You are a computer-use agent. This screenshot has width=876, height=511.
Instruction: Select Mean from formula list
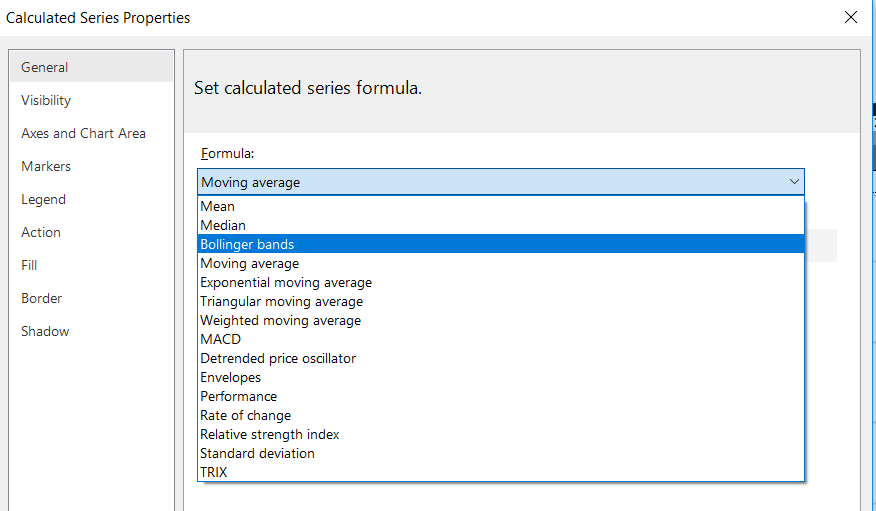[218, 206]
